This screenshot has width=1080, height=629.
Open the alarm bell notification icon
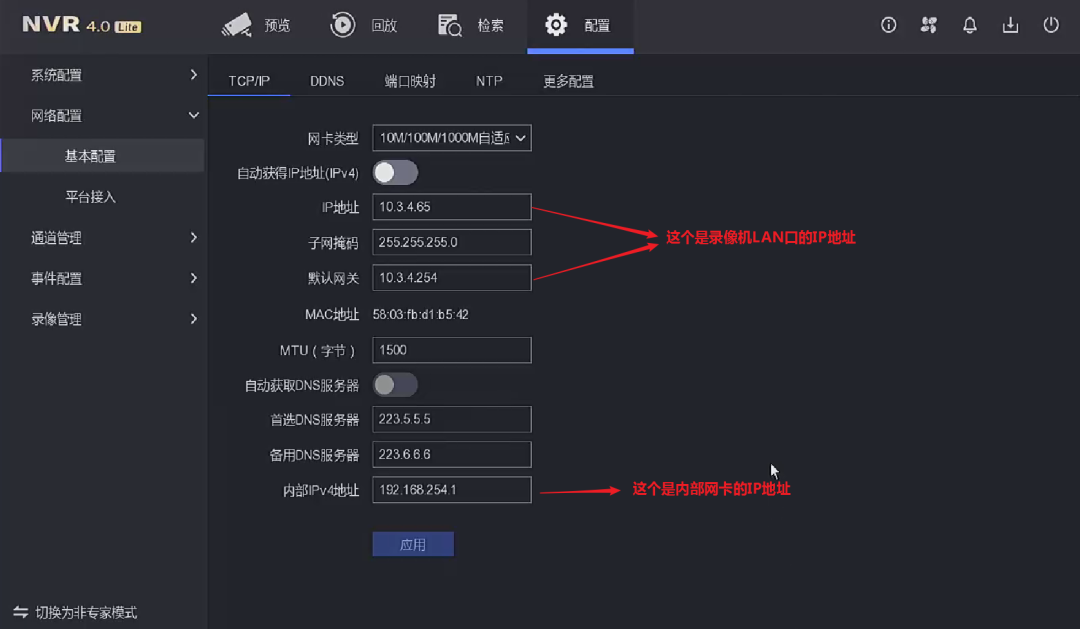(x=969, y=25)
